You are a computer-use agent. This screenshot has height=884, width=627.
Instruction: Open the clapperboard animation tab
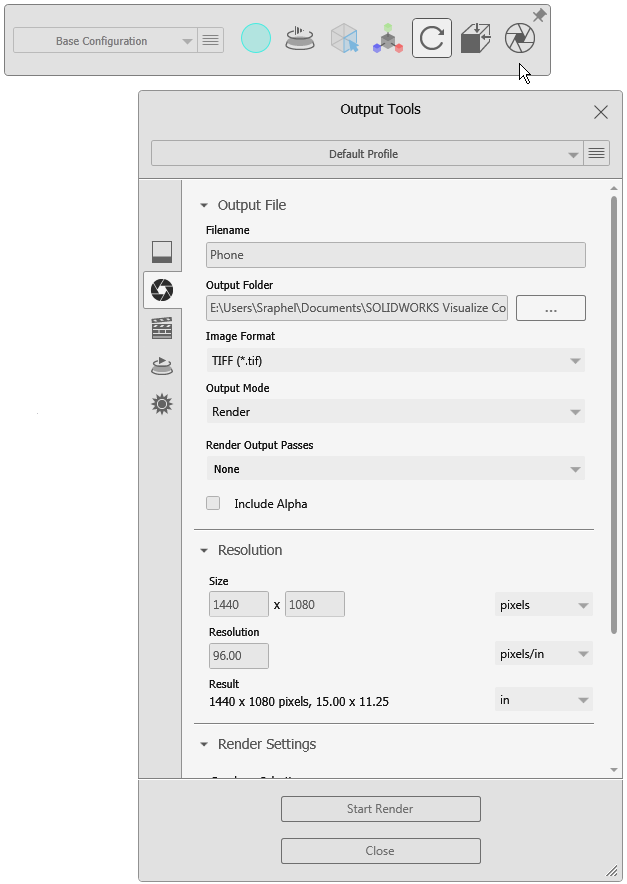pyautogui.click(x=161, y=328)
